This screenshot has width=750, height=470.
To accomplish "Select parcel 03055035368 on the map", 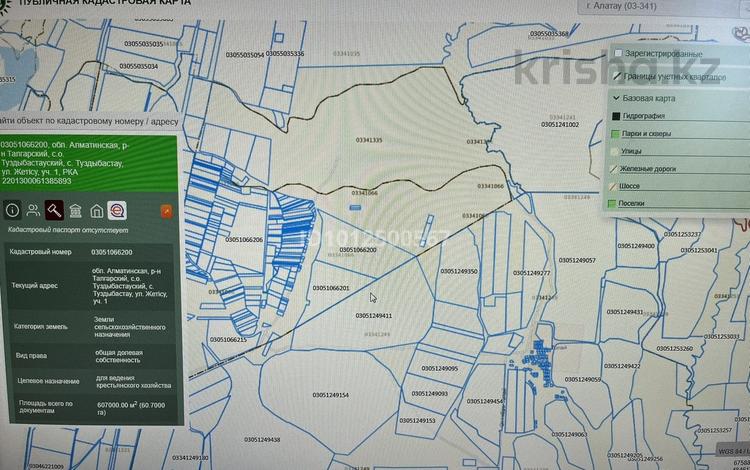I will [549, 33].
